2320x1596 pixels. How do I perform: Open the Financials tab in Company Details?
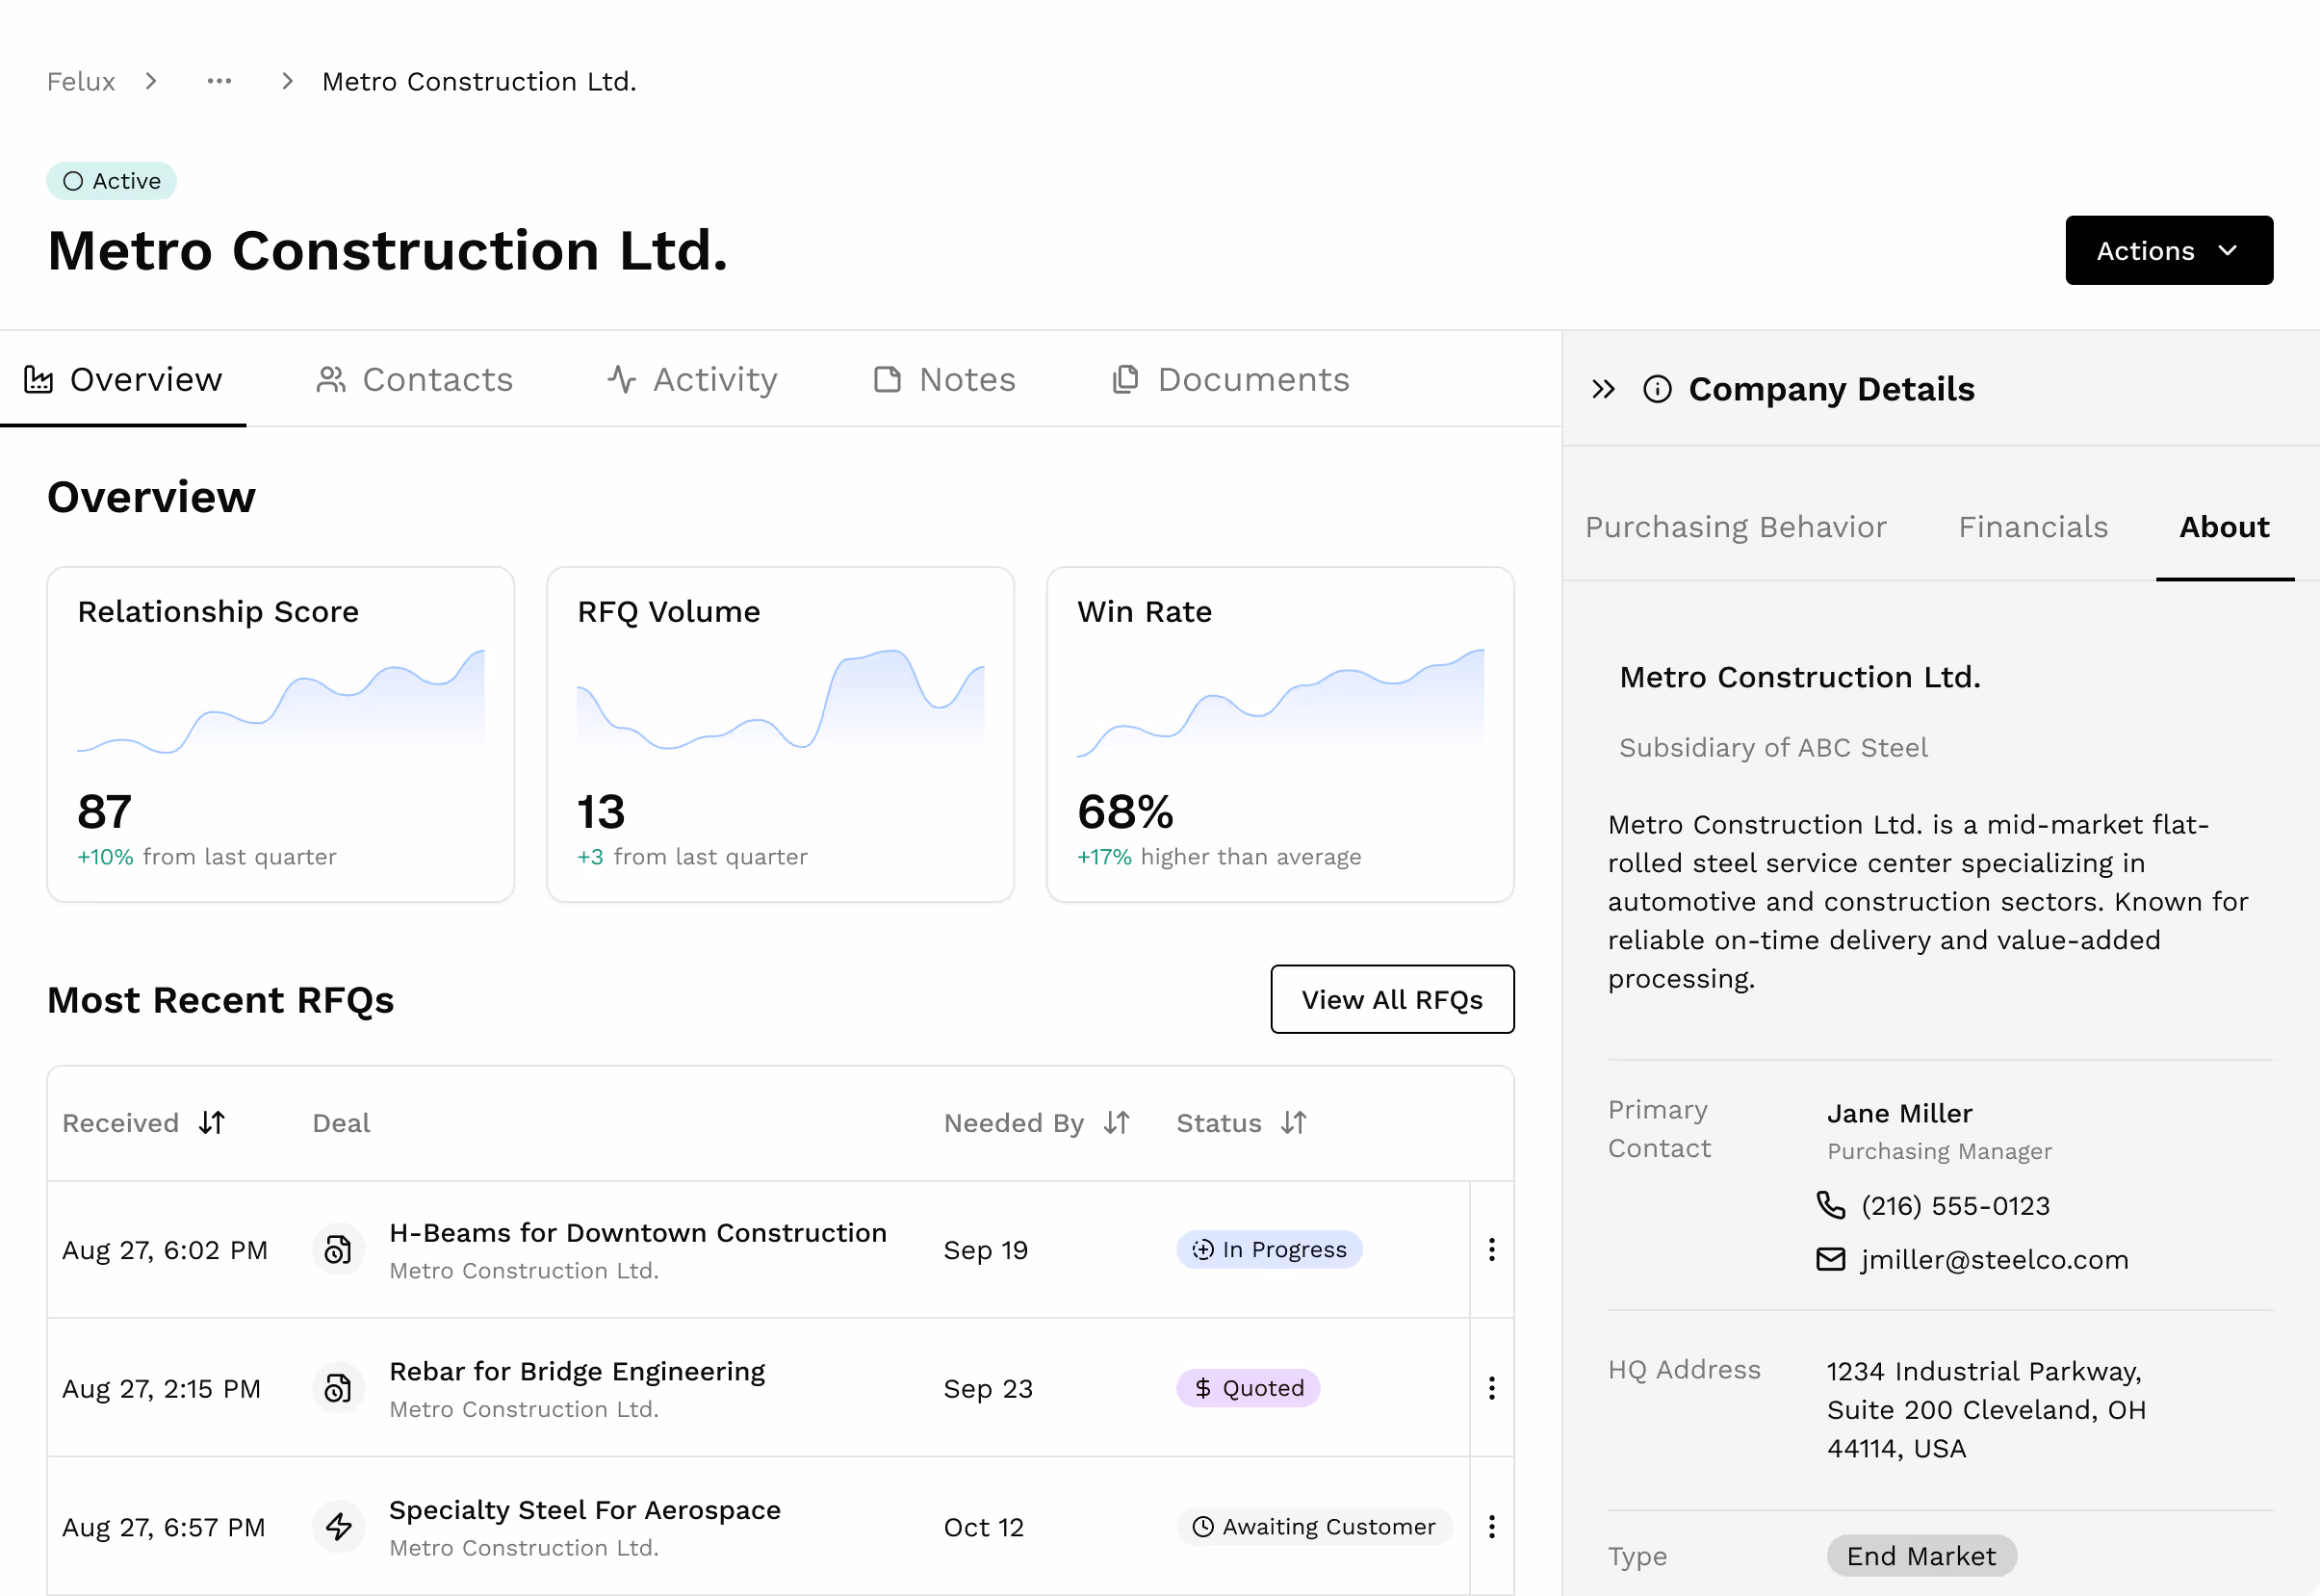(2032, 527)
